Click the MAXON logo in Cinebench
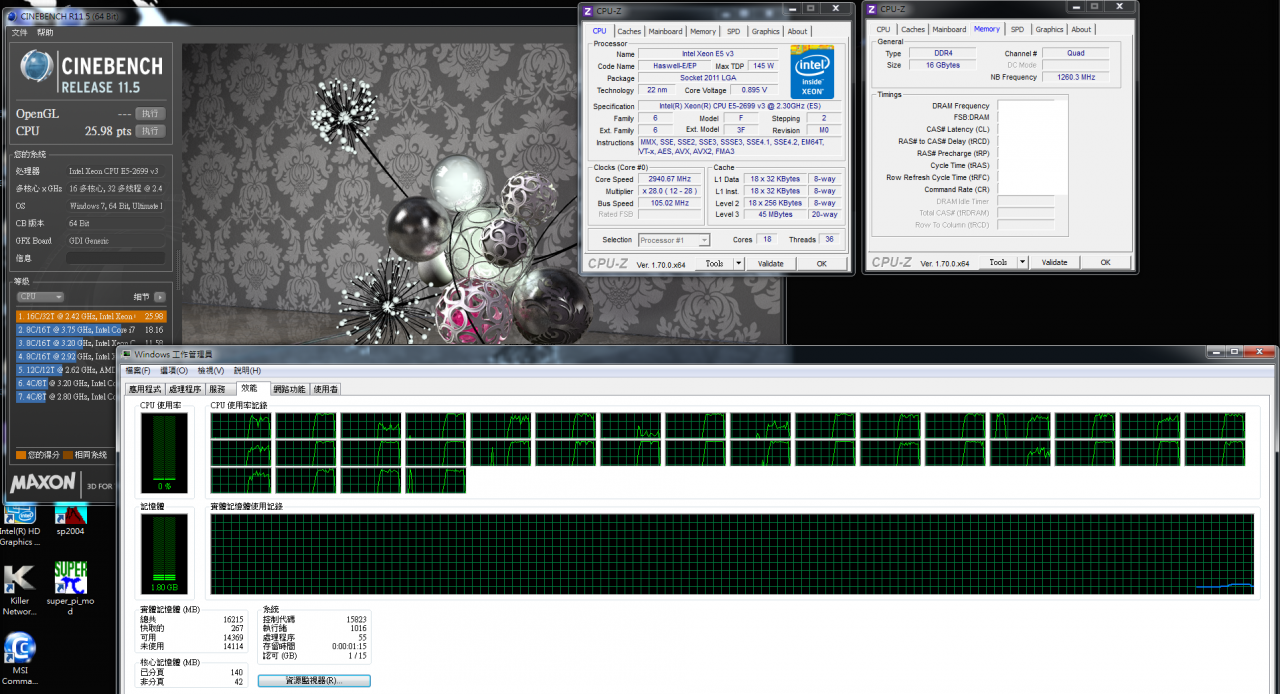This screenshot has width=1280, height=694. pos(43,483)
